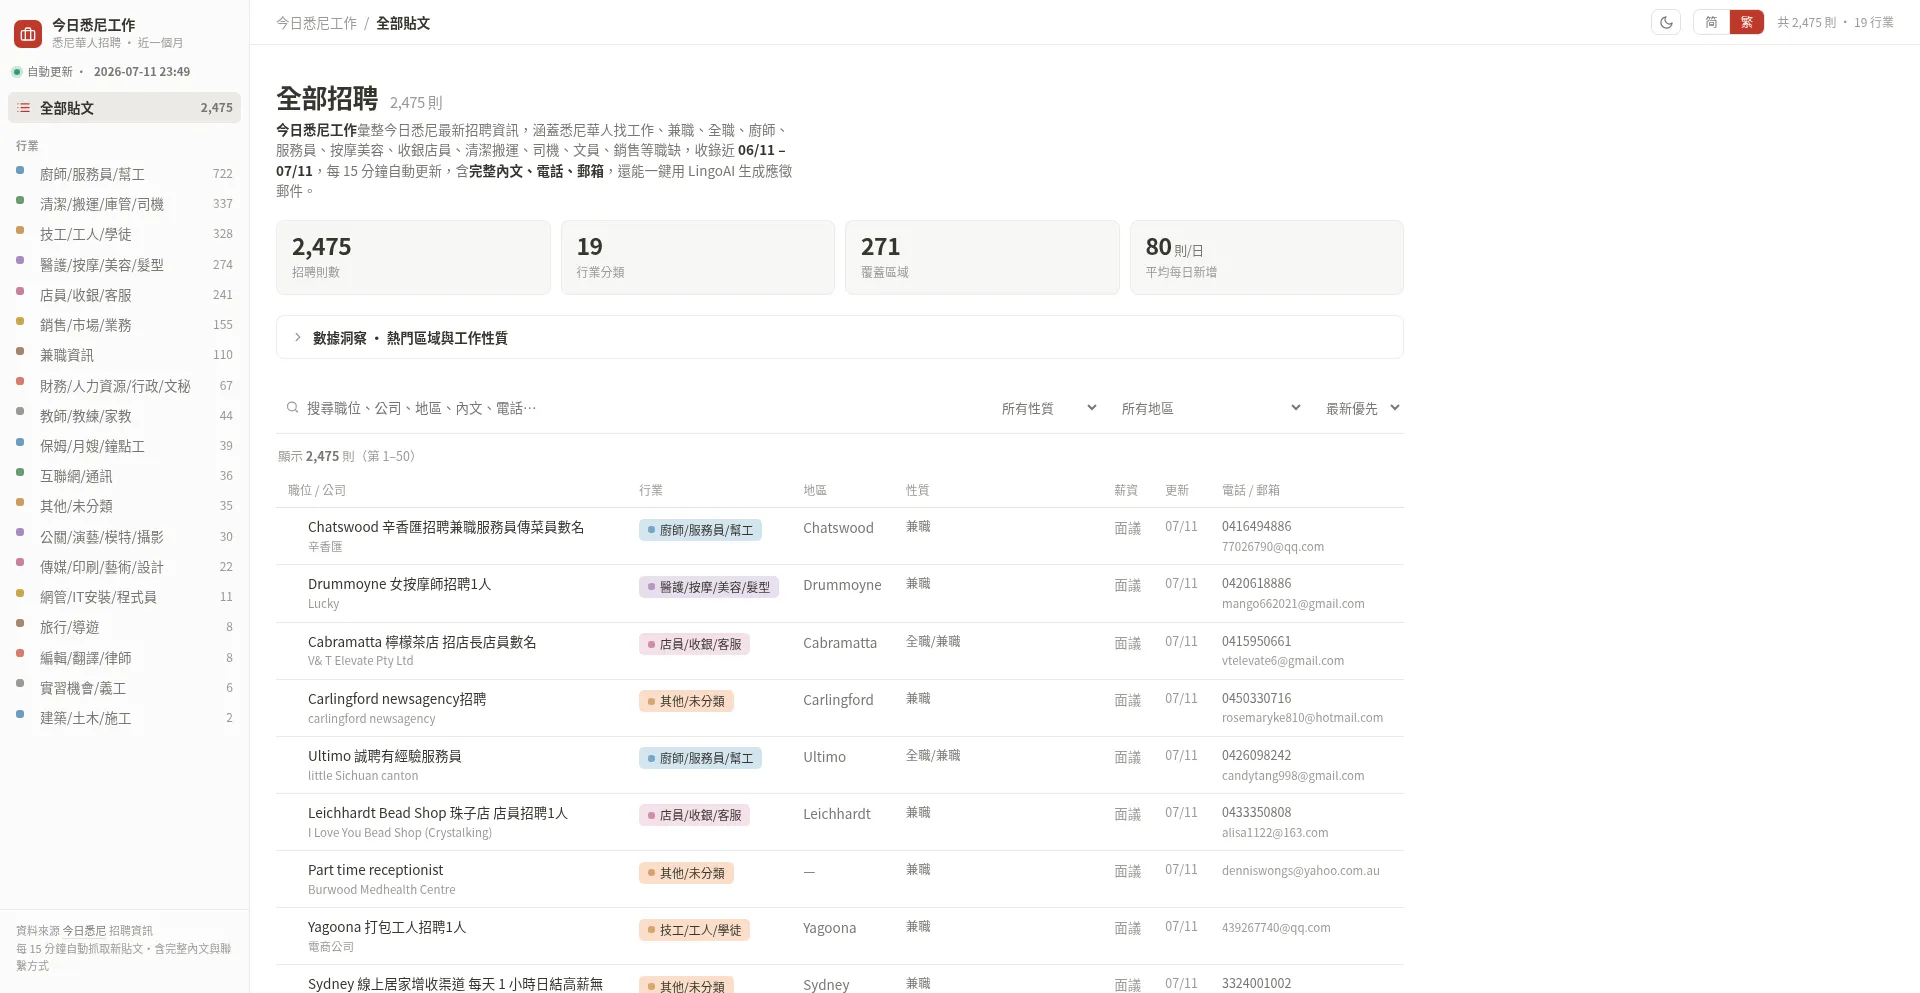Image resolution: width=1920 pixels, height=993 pixels.
Task: Open 保姆/月嫂/鐘點工 category
Action: 124,446
